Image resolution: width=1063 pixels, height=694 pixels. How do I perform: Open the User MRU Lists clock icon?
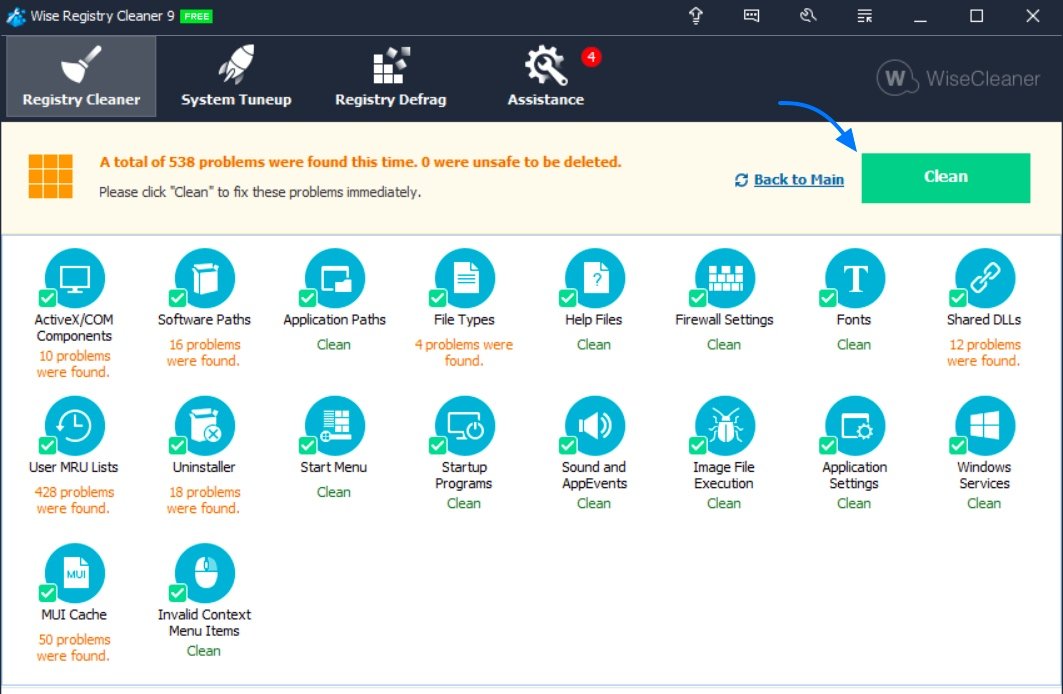coord(75,426)
